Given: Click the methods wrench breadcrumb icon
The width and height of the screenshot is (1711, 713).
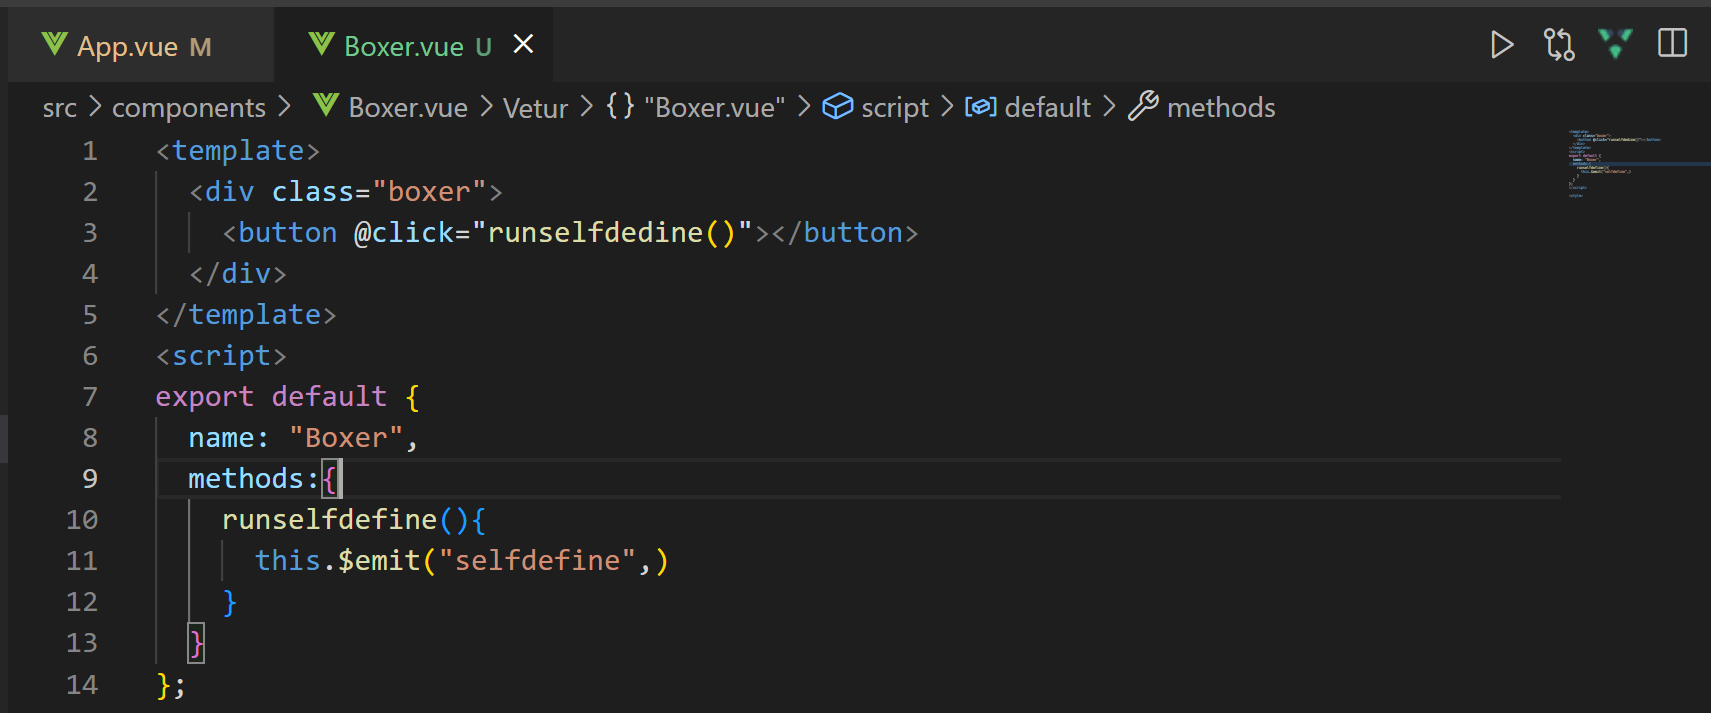Looking at the screenshot, I should pyautogui.click(x=1143, y=106).
